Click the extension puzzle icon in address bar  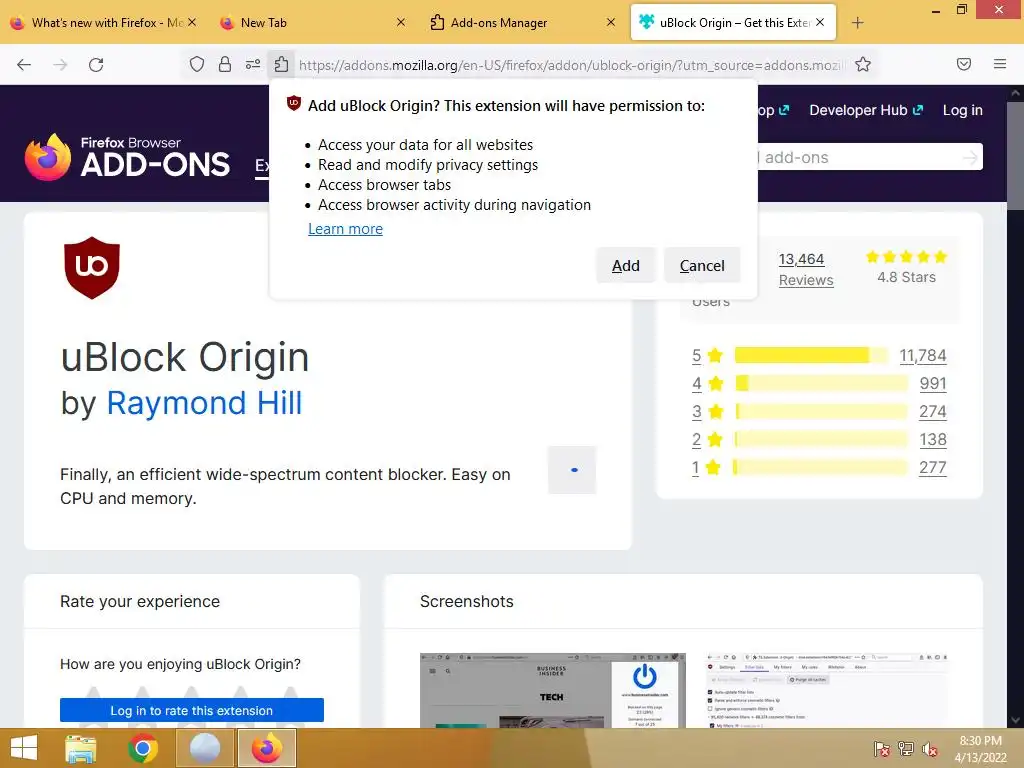(281, 64)
